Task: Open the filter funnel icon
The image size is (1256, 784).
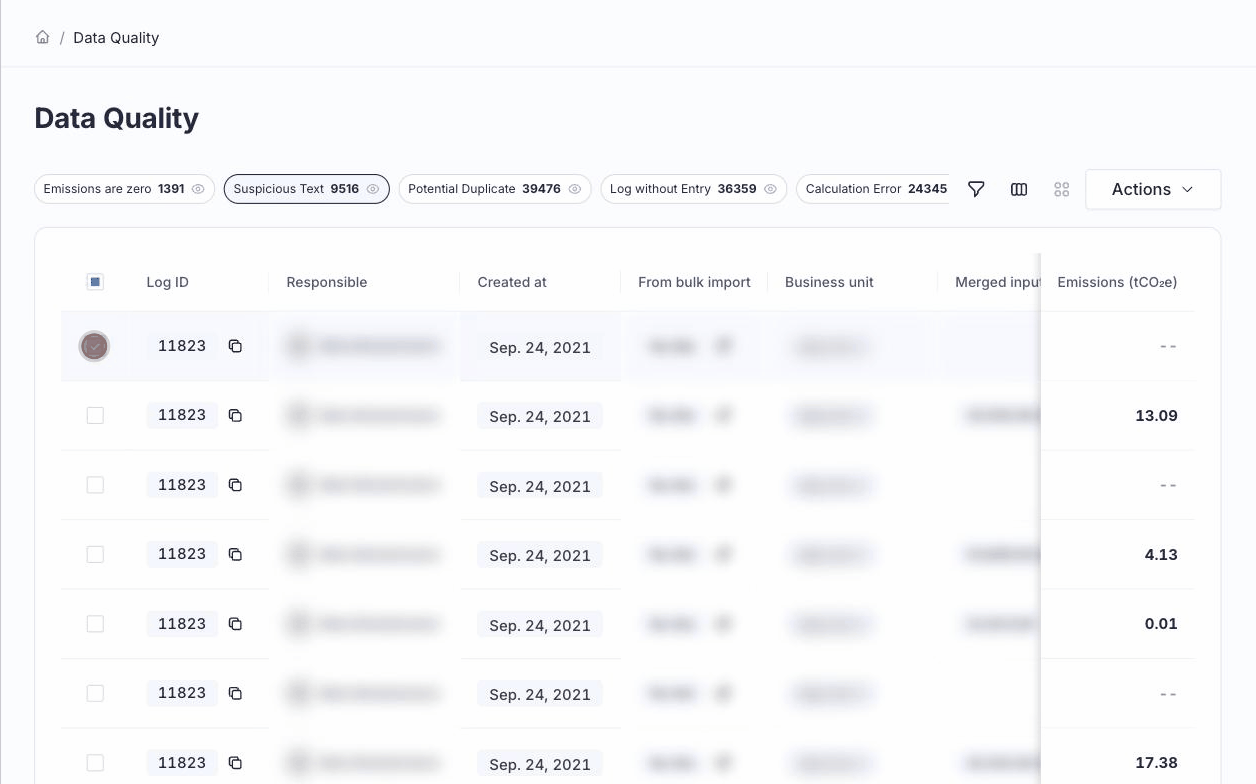Action: pyautogui.click(x=976, y=189)
